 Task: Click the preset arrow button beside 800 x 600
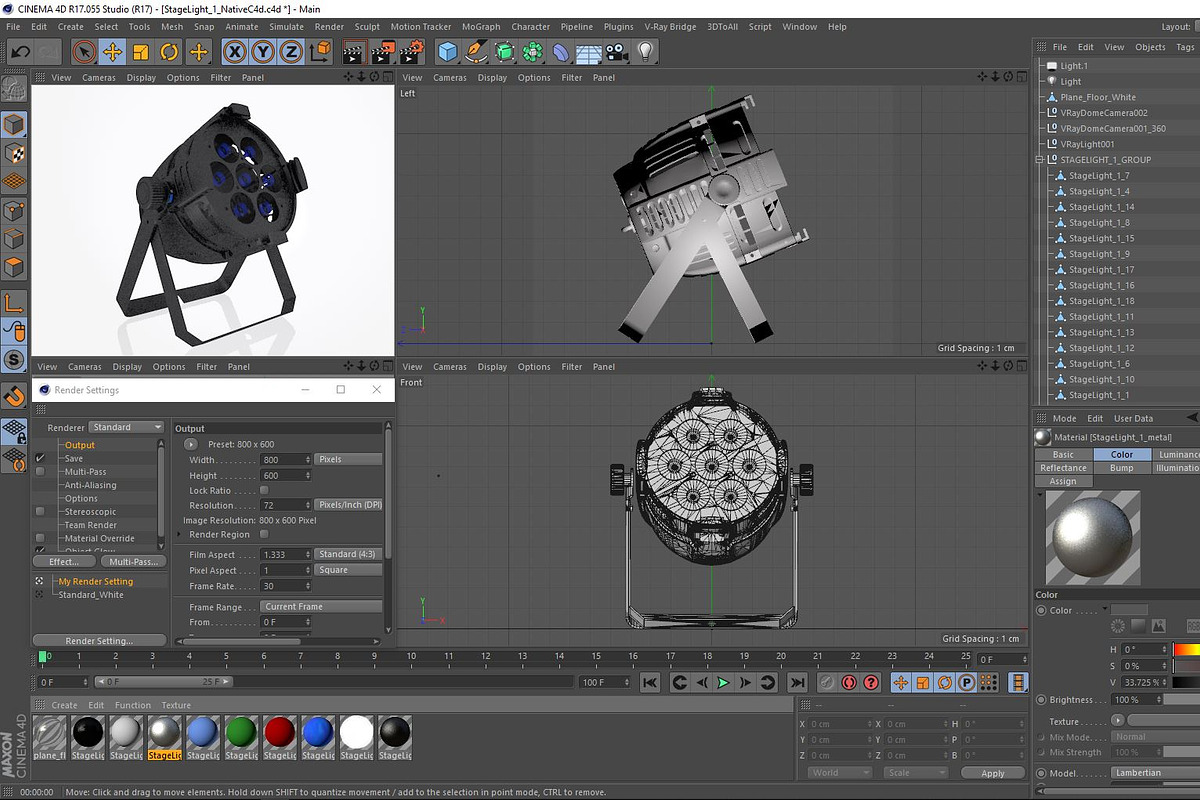click(191, 444)
